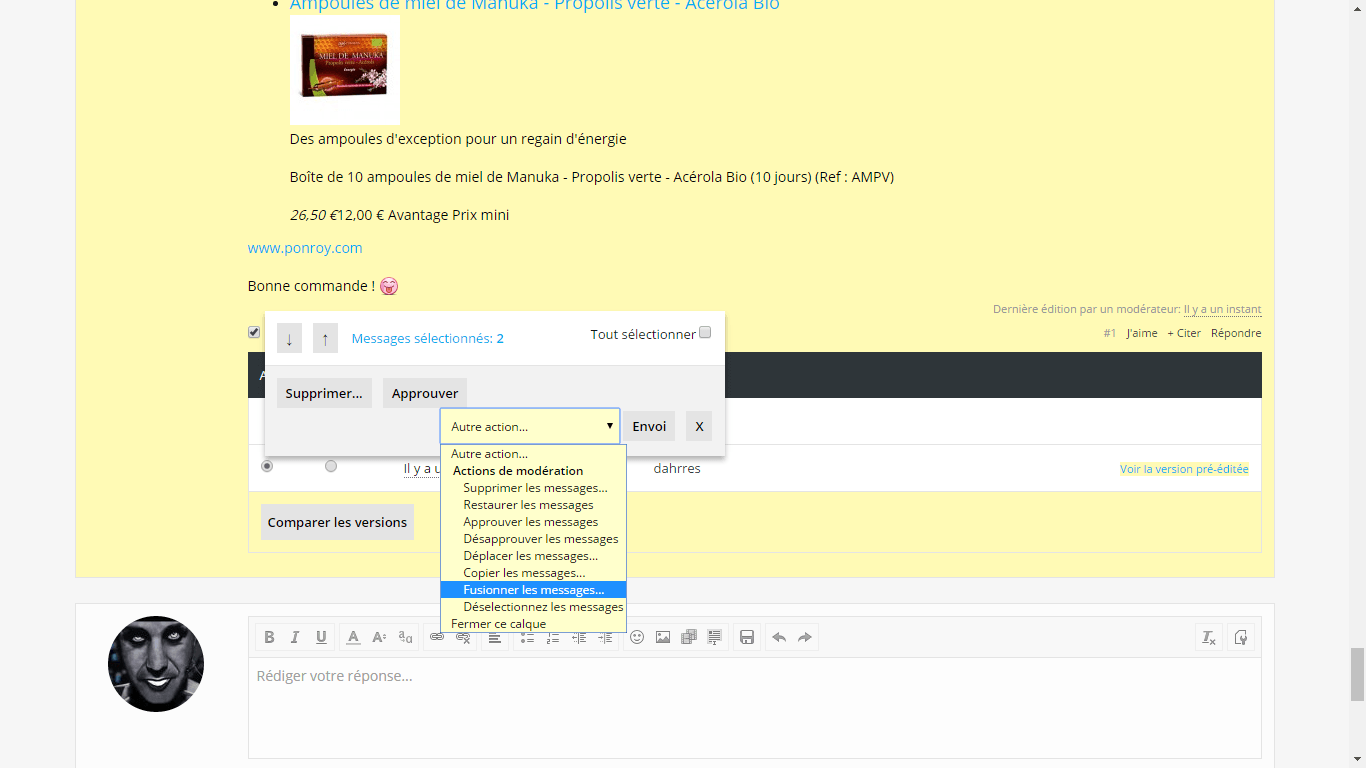Open the Autre action dropdown
Image resolution: width=1366 pixels, height=768 pixels.
tap(530, 426)
